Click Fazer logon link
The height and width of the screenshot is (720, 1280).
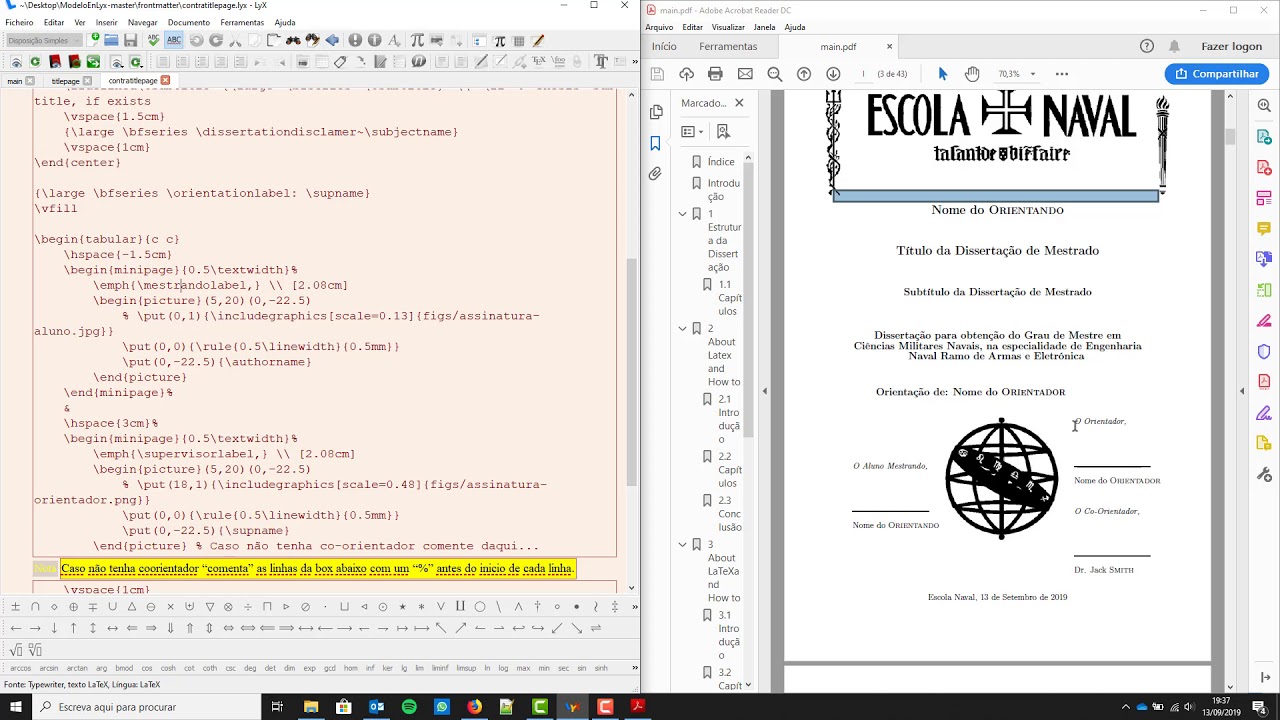click(1231, 47)
